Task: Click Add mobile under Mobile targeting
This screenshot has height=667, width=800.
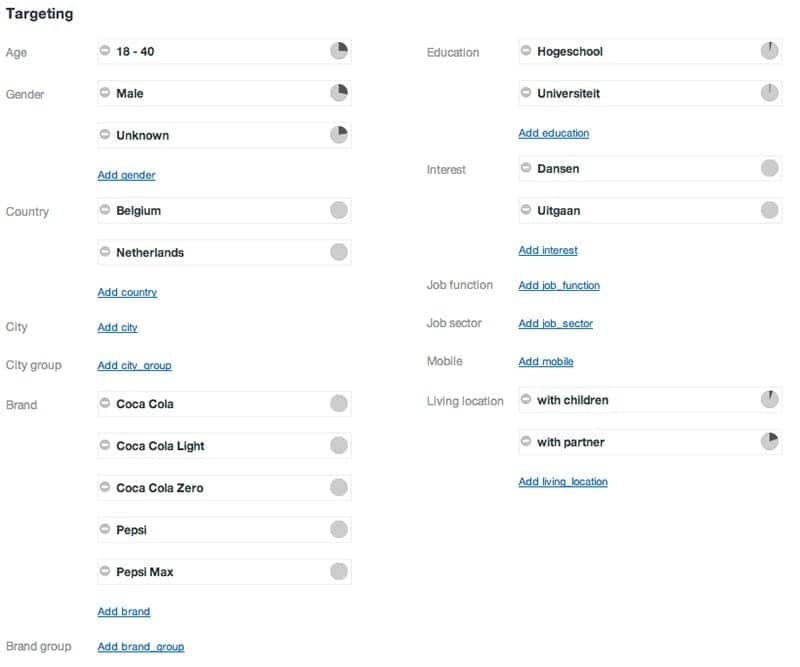Action: point(545,361)
